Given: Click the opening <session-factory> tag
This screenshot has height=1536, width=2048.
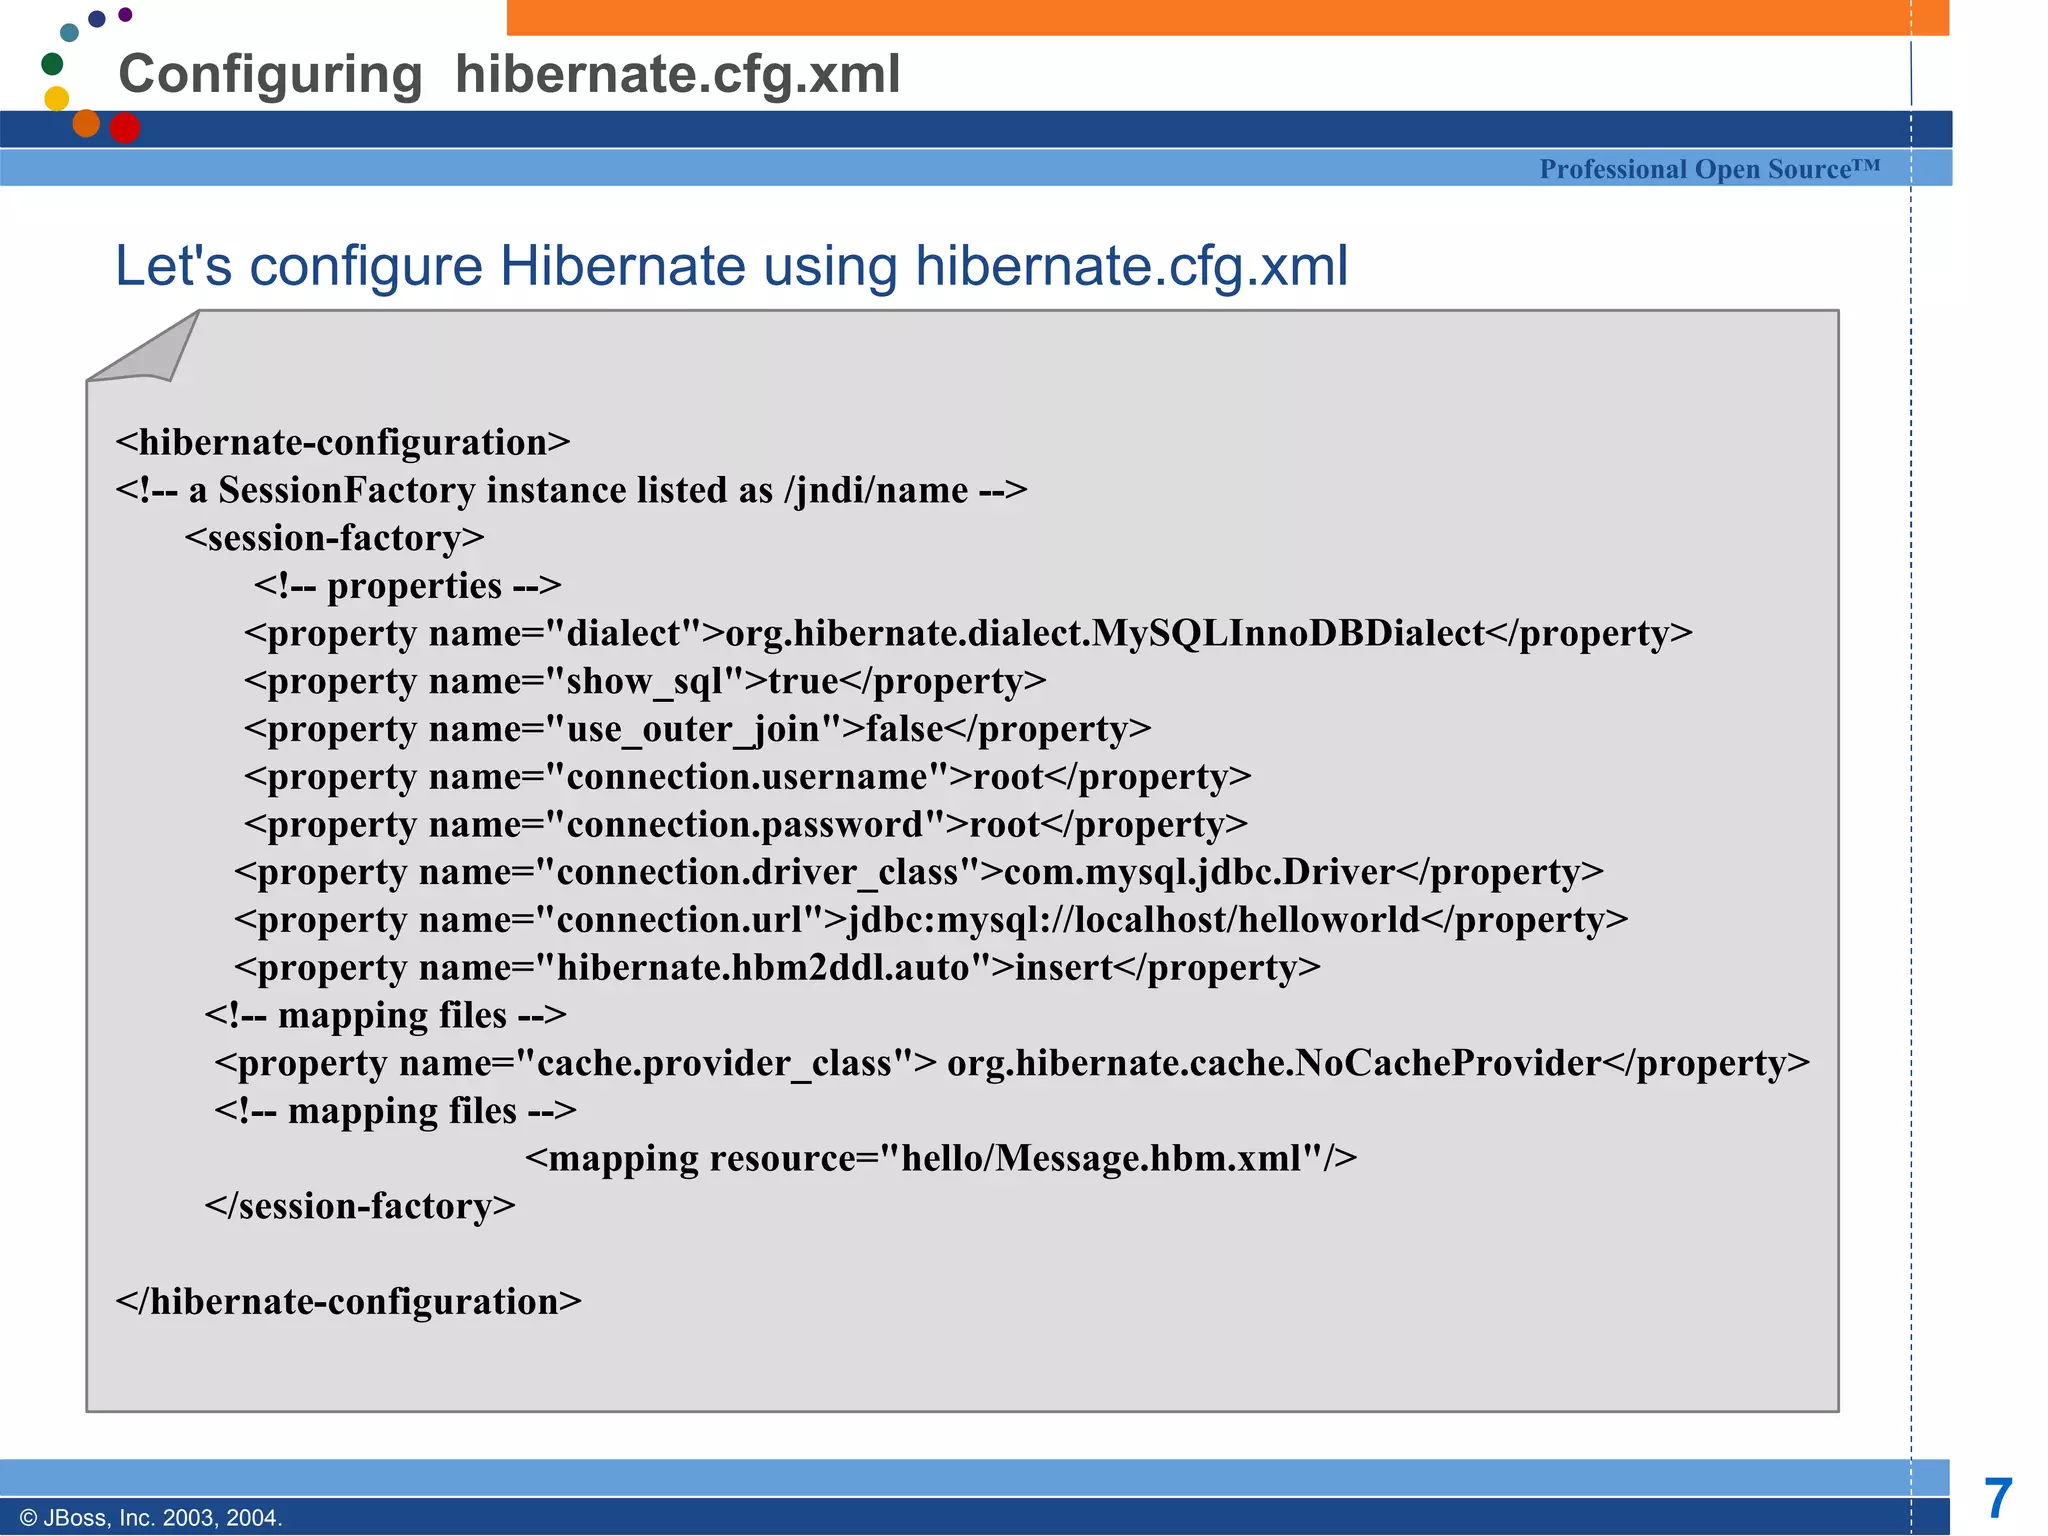Looking at the screenshot, I should pos(335,538).
